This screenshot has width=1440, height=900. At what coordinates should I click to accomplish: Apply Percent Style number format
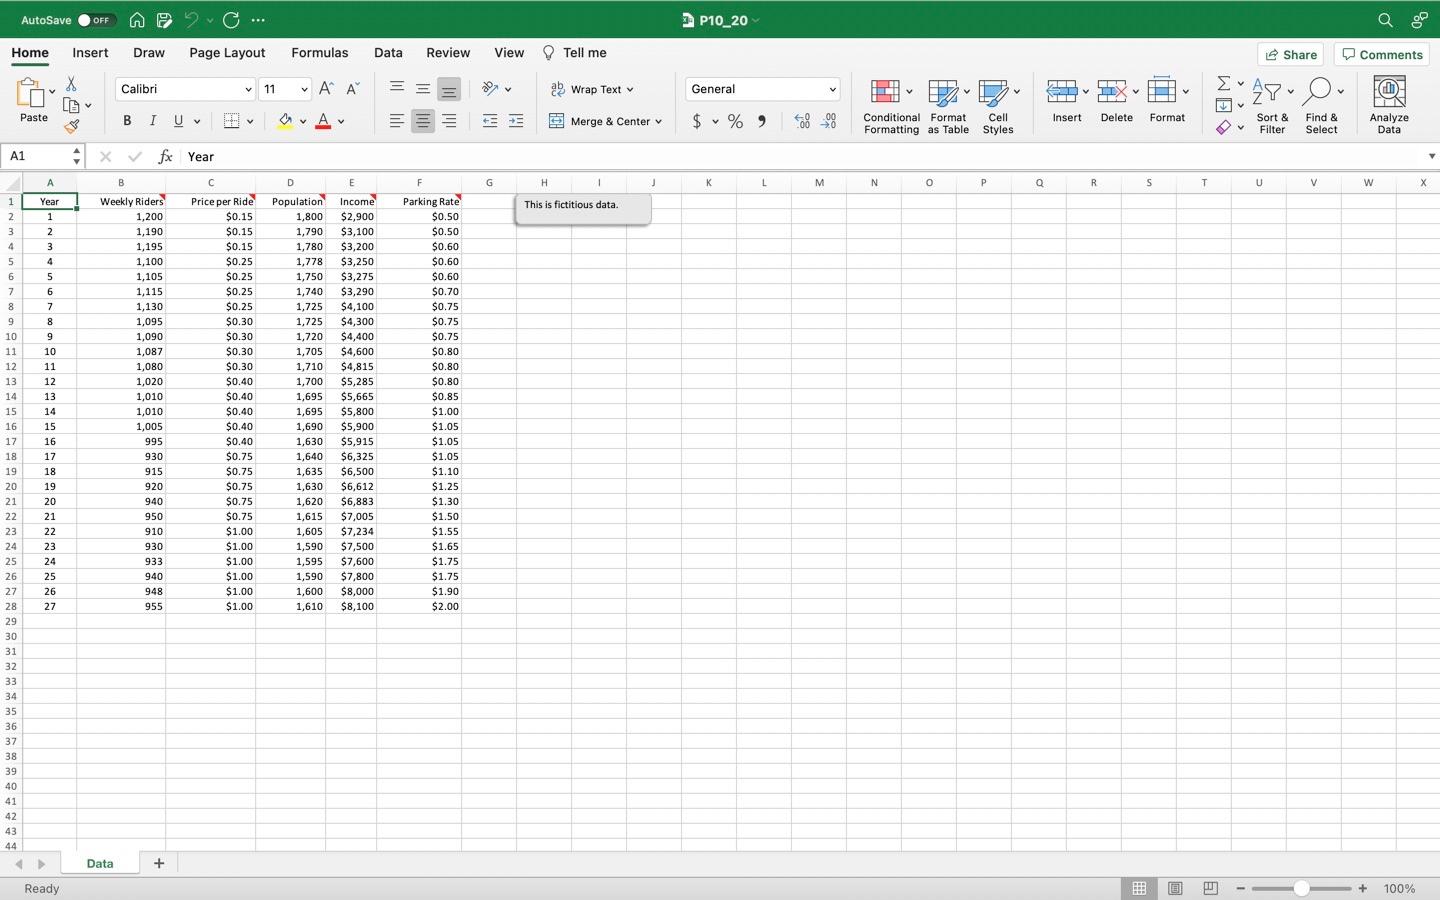tap(735, 121)
